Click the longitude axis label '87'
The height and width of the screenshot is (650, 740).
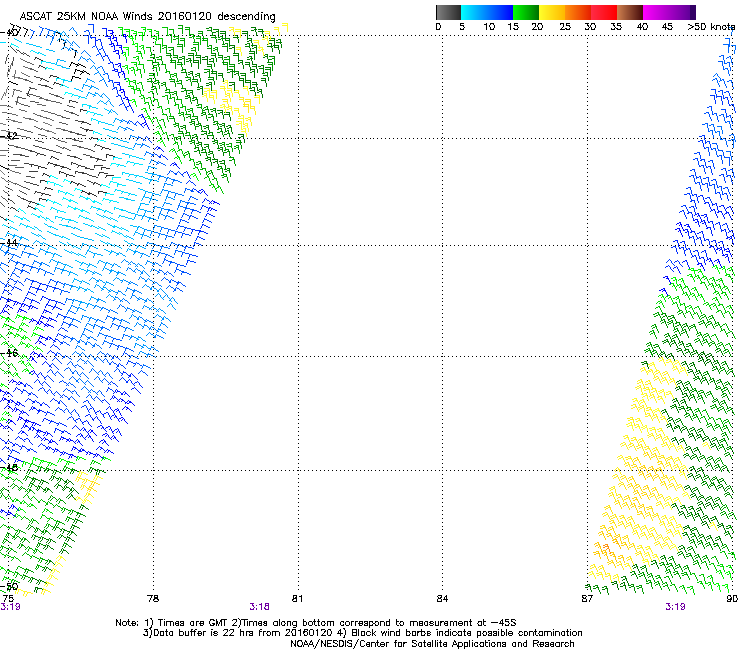(x=587, y=599)
